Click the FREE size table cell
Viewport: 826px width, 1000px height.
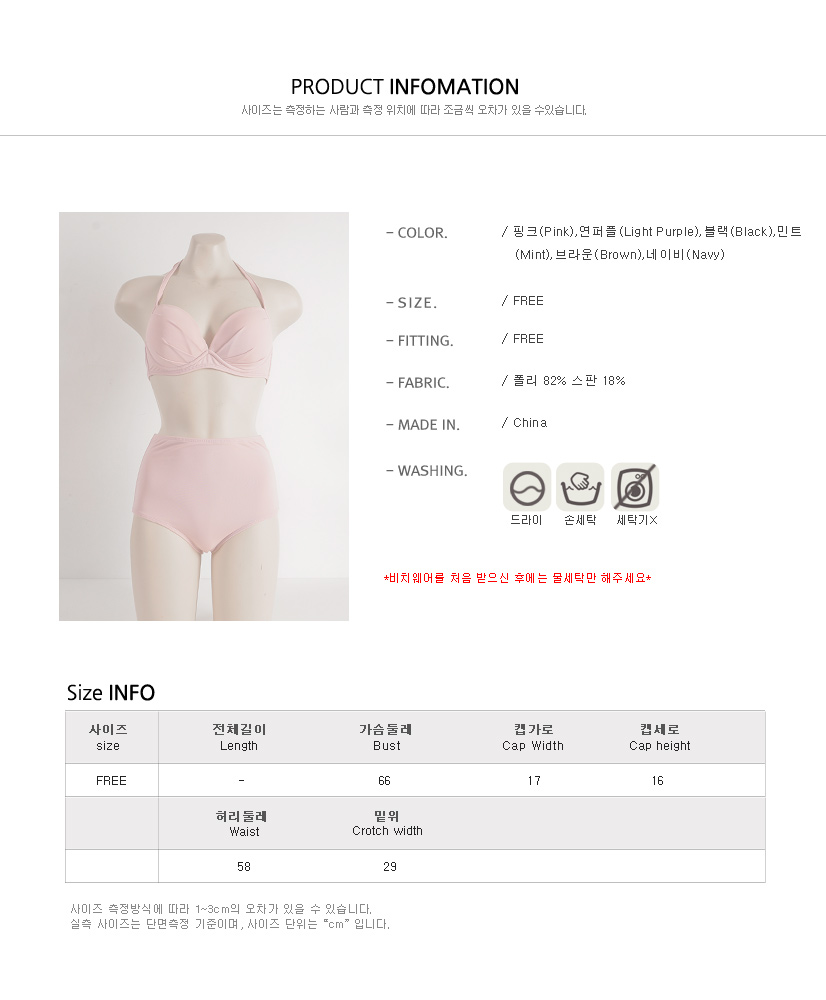click(x=111, y=781)
